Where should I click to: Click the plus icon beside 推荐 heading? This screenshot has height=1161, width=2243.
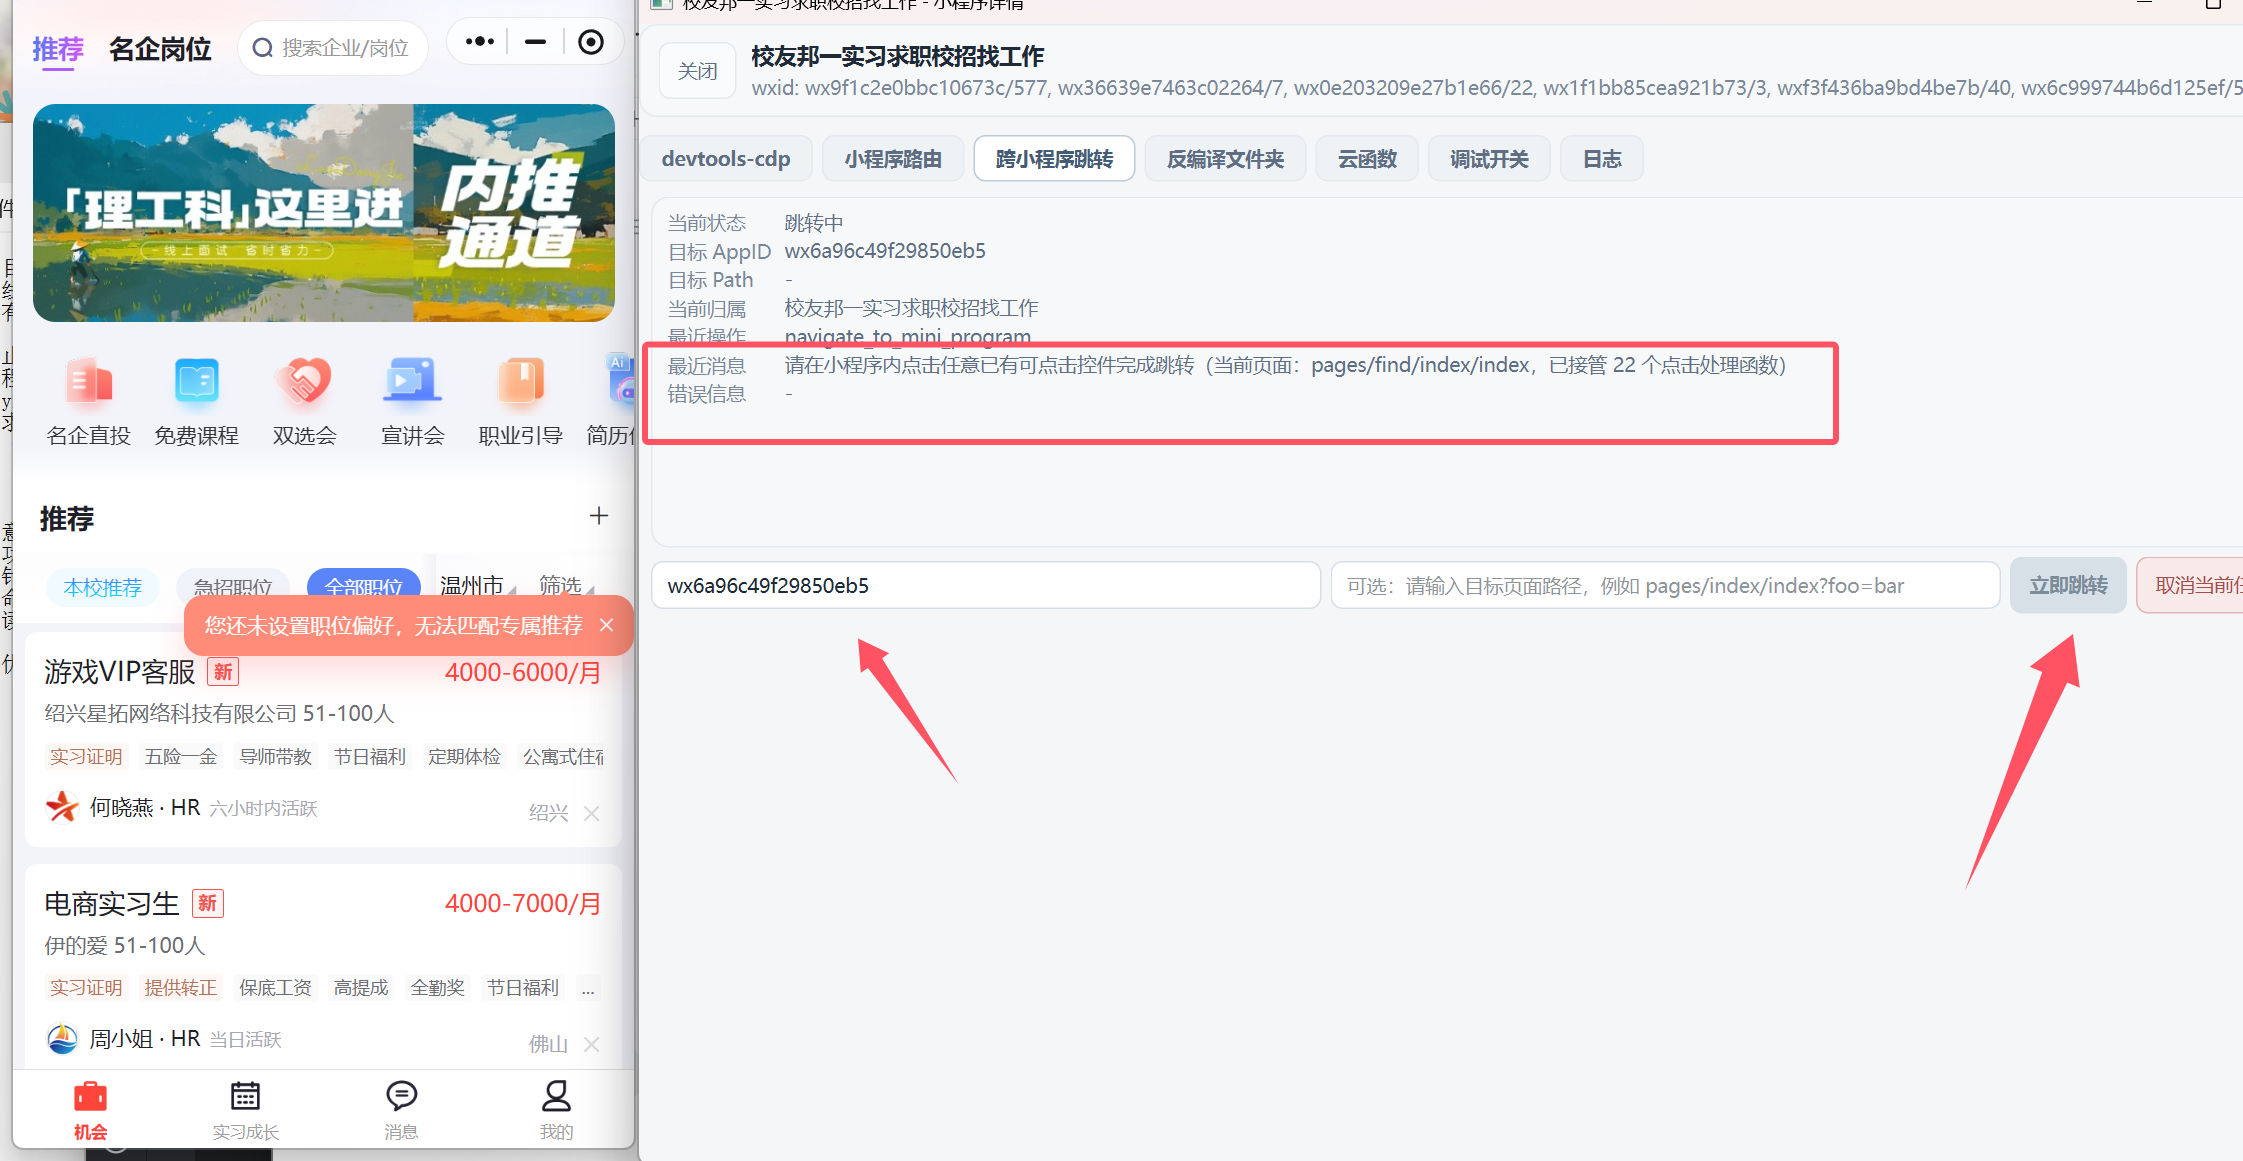599,516
